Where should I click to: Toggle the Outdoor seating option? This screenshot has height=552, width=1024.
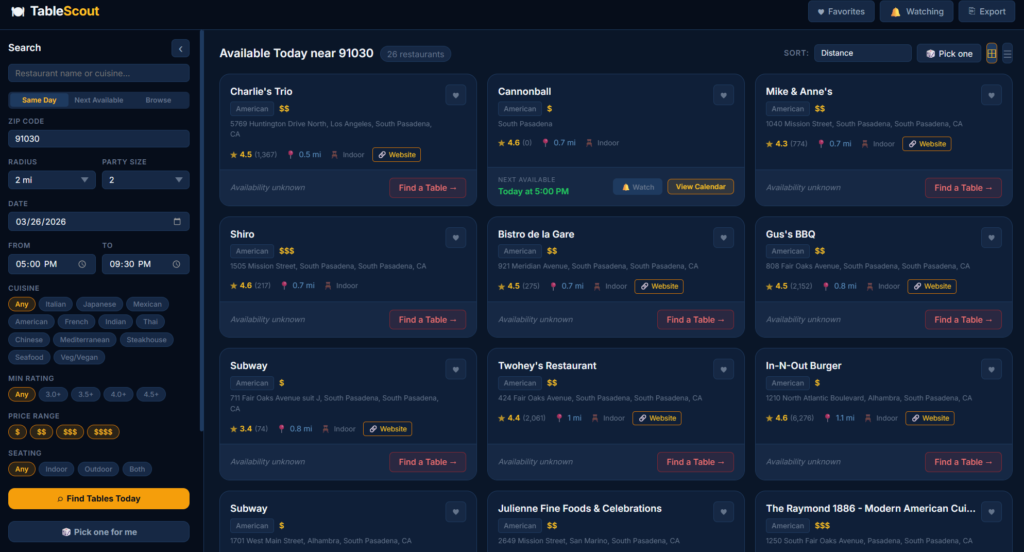pos(98,469)
